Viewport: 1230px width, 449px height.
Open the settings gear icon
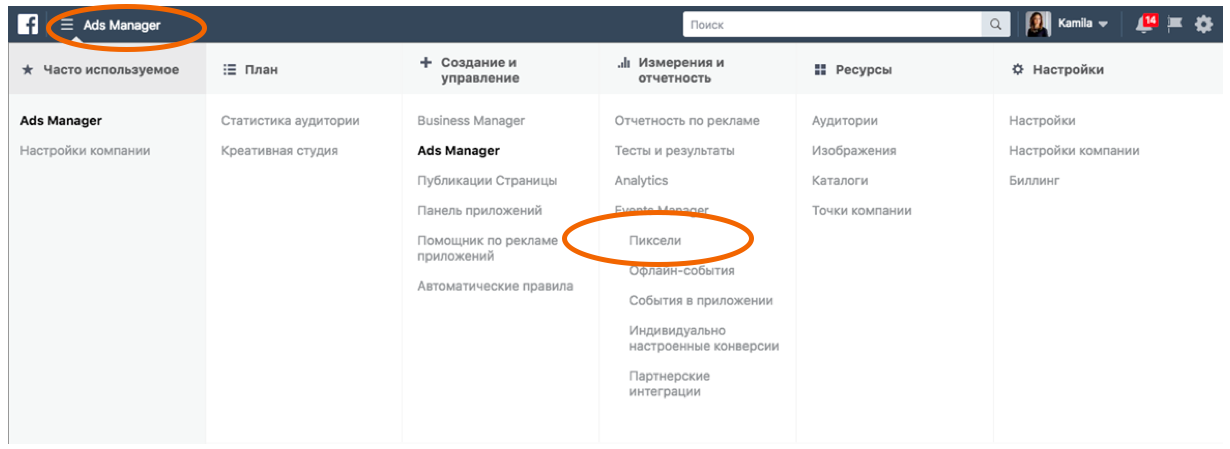click(x=1204, y=24)
